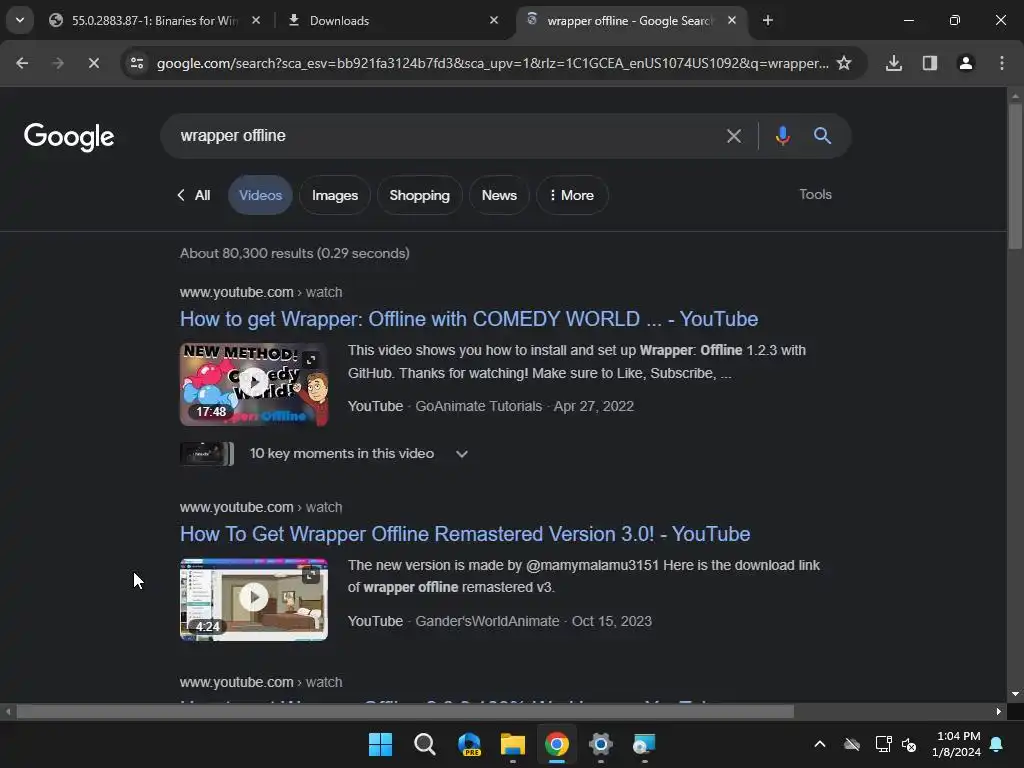This screenshot has width=1024, height=768.
Task: Open the clock showing 1:04 PM
Action: point(957,744)
